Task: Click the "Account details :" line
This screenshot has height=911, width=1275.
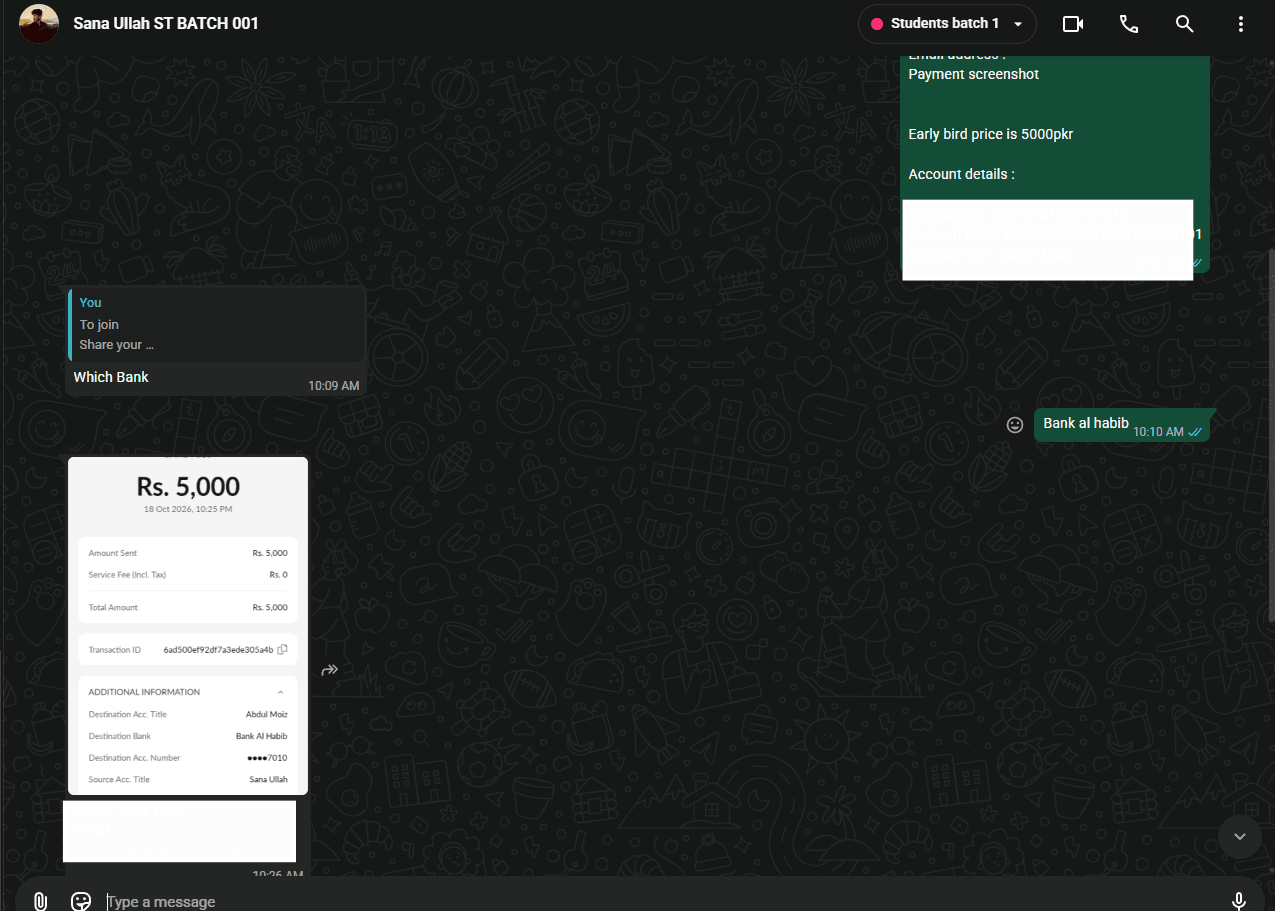Action: pyautogui.click(x=962, y=174)
